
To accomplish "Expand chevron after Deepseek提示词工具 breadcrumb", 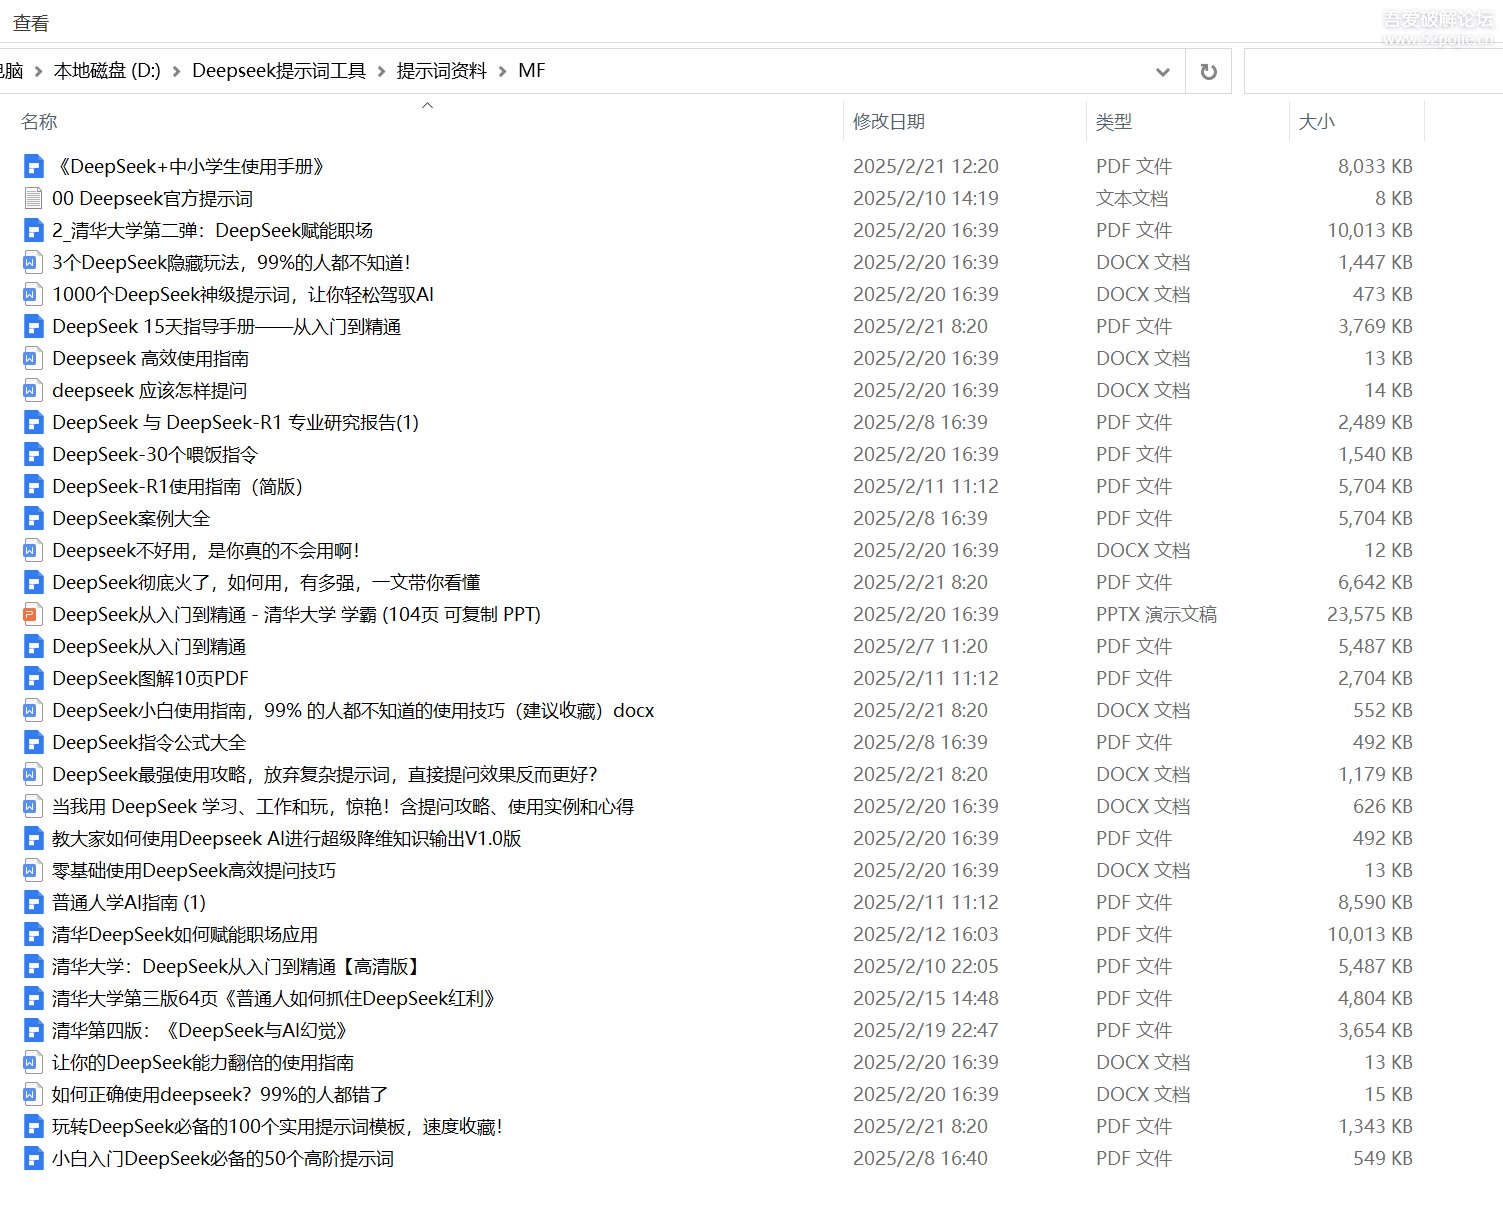I will [381, 71].
